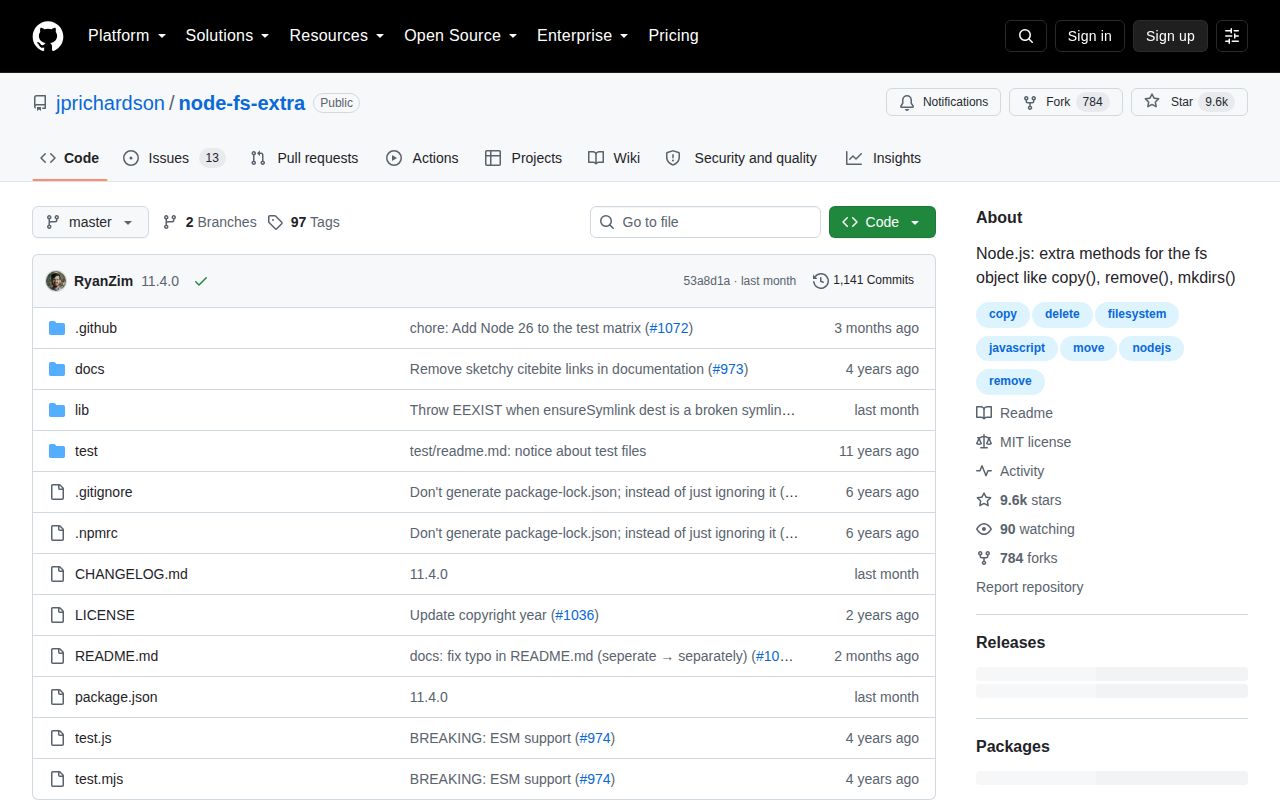1280x800 pixels.
Task: Click the Sign in button
Action: coord(1089,36)
